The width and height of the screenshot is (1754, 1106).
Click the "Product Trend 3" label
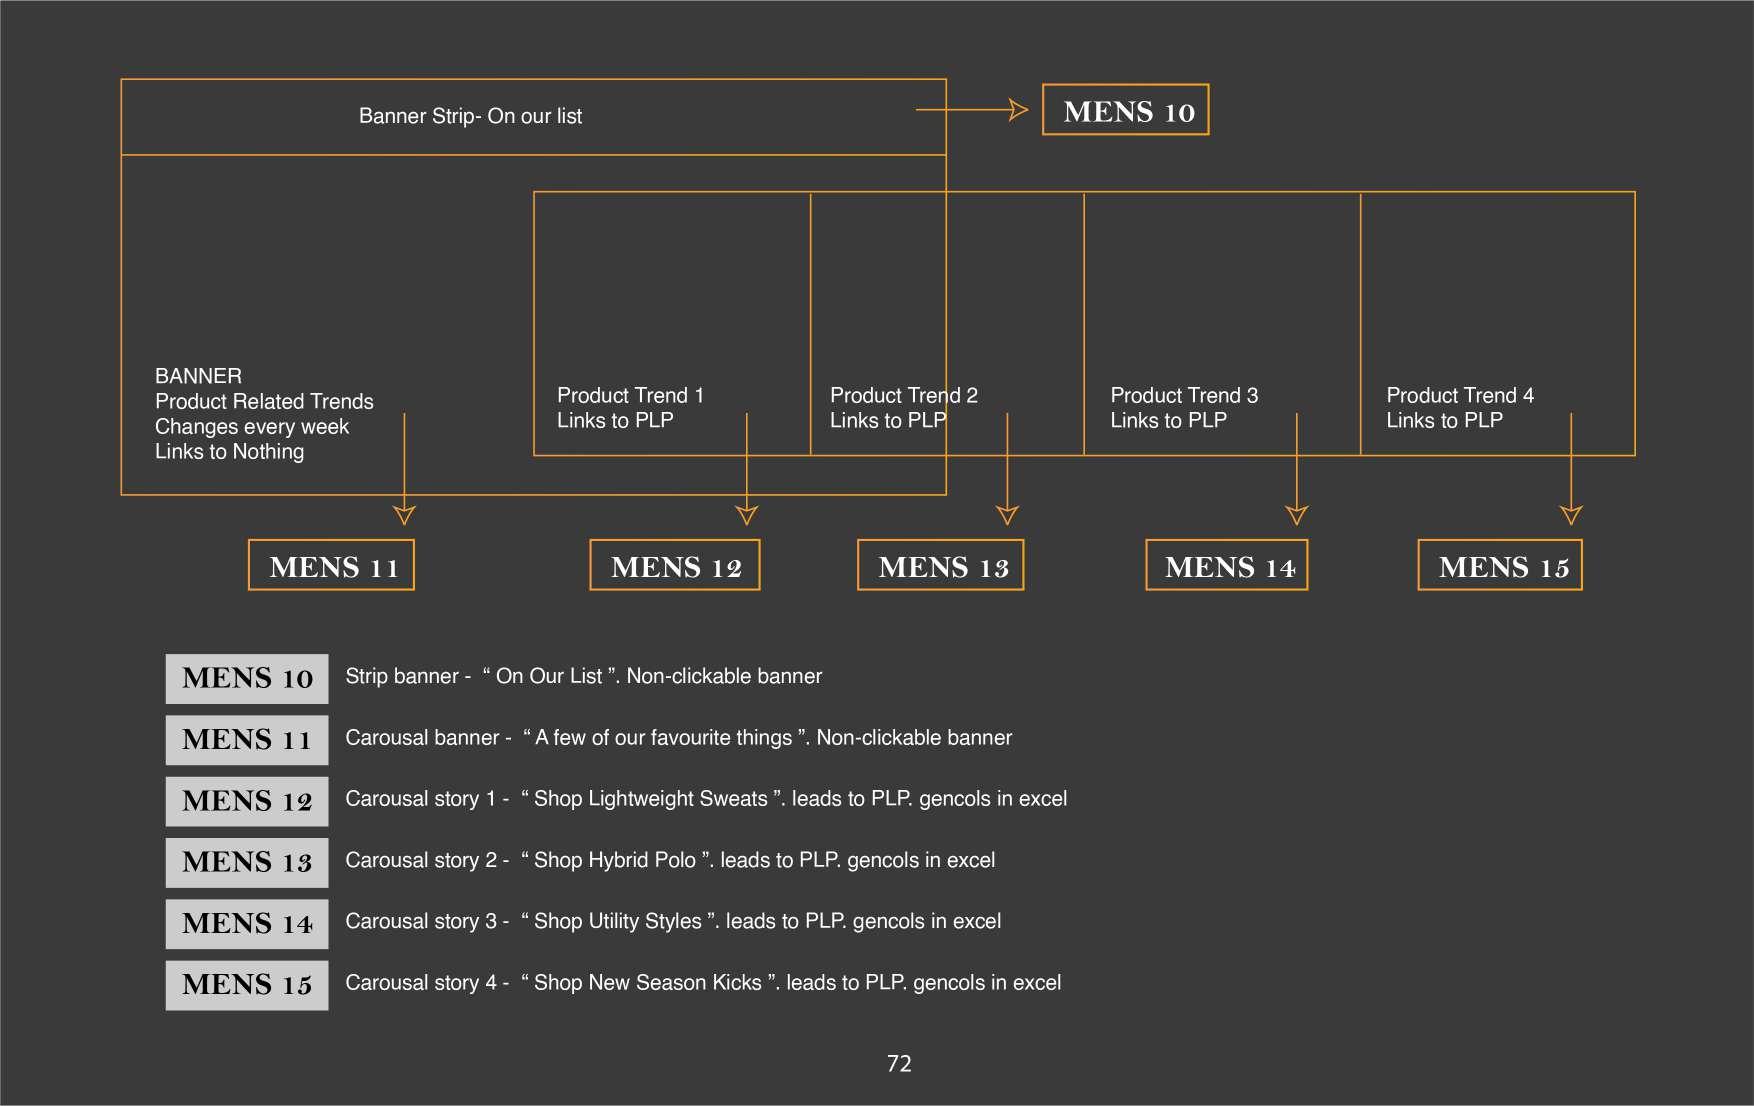pos(1184,395)
